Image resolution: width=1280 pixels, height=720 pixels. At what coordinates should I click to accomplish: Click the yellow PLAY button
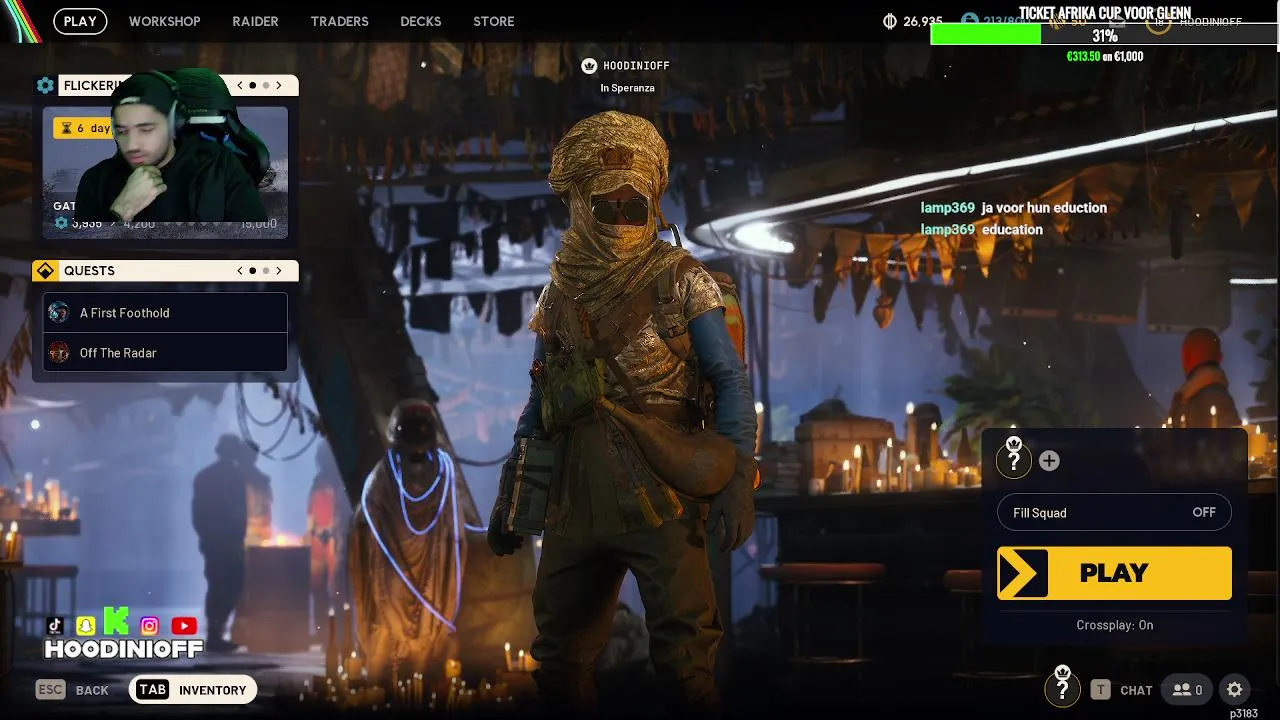click(1114, 573)
